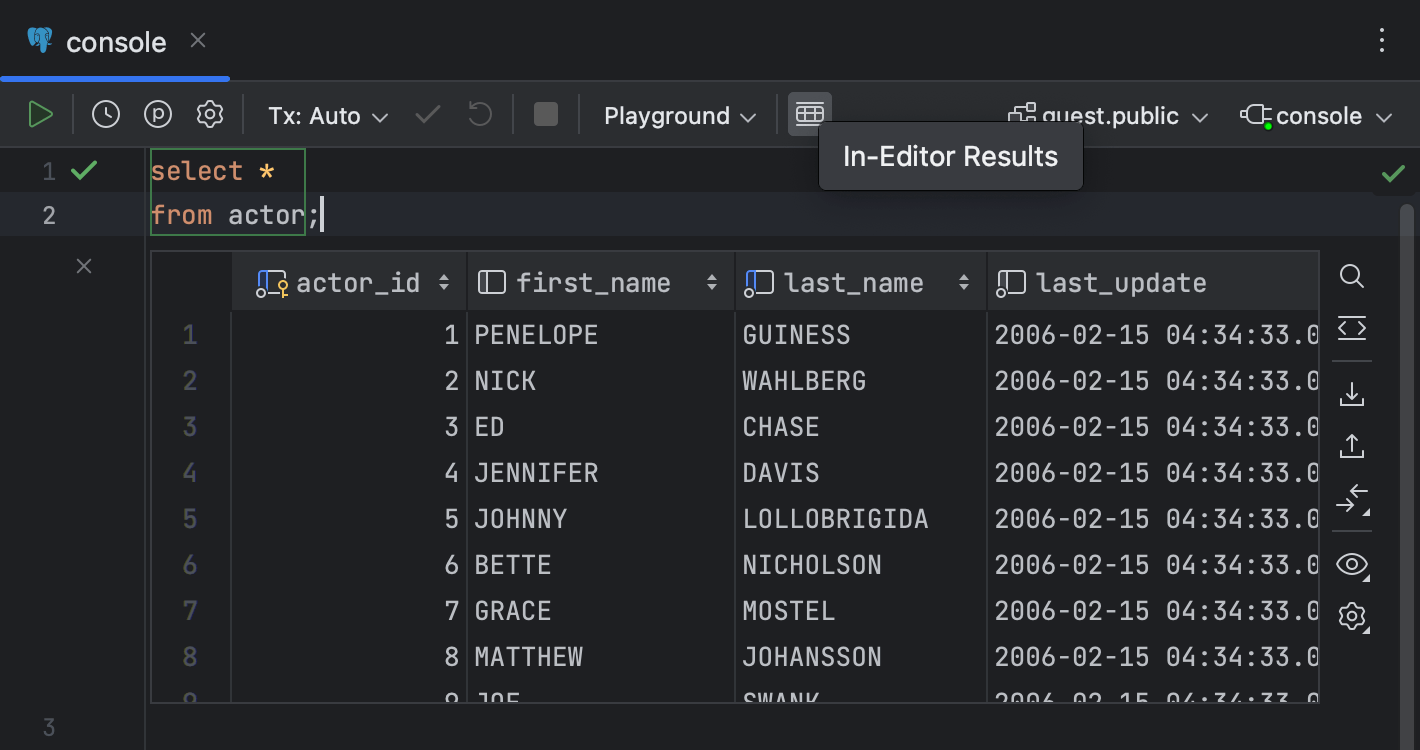The image size is (1420, 750).
Task: Open the compare data icon
Action: pos(1352,498)
